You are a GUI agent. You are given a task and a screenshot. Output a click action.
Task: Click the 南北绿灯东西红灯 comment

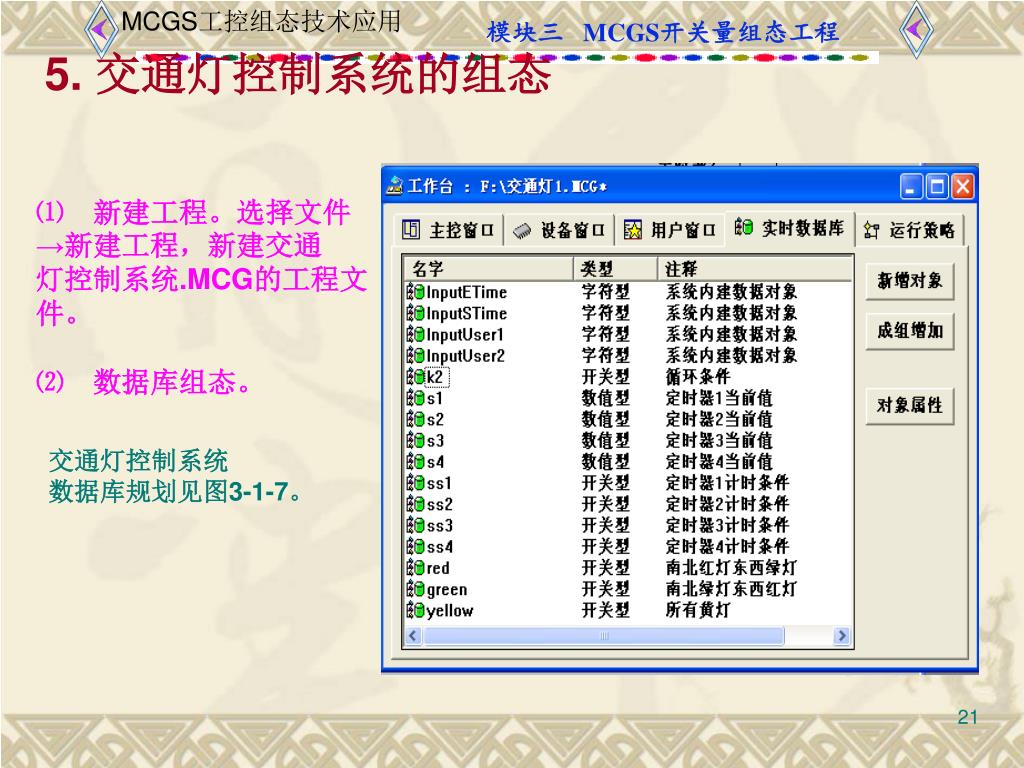(x=731, y=589)
